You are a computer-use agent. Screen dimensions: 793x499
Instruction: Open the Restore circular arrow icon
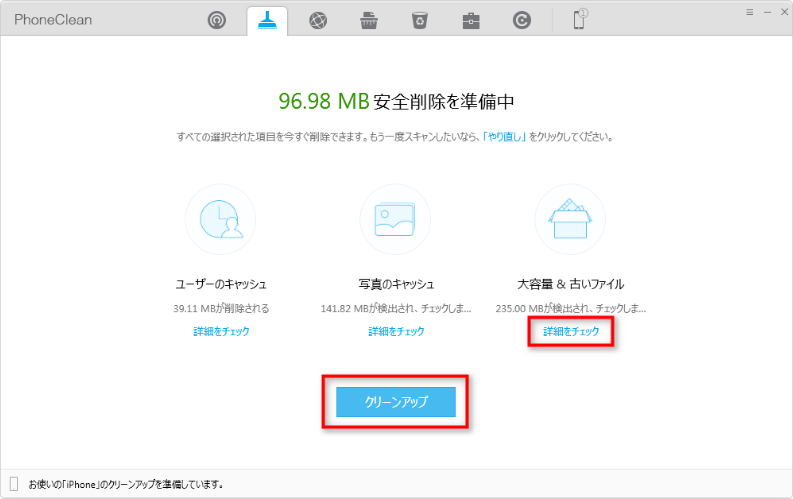[x=521, y=20]
